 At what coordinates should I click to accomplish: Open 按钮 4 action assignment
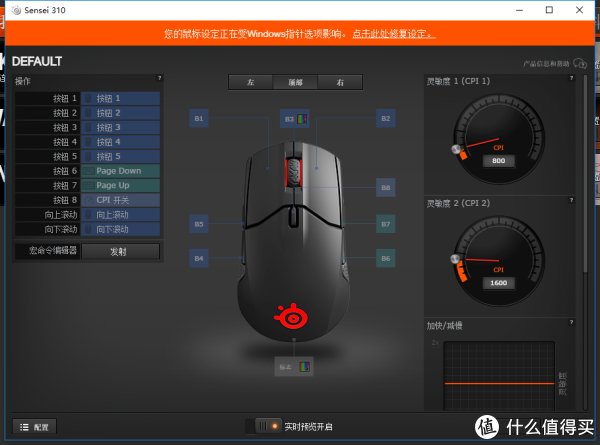pos(121,142)
